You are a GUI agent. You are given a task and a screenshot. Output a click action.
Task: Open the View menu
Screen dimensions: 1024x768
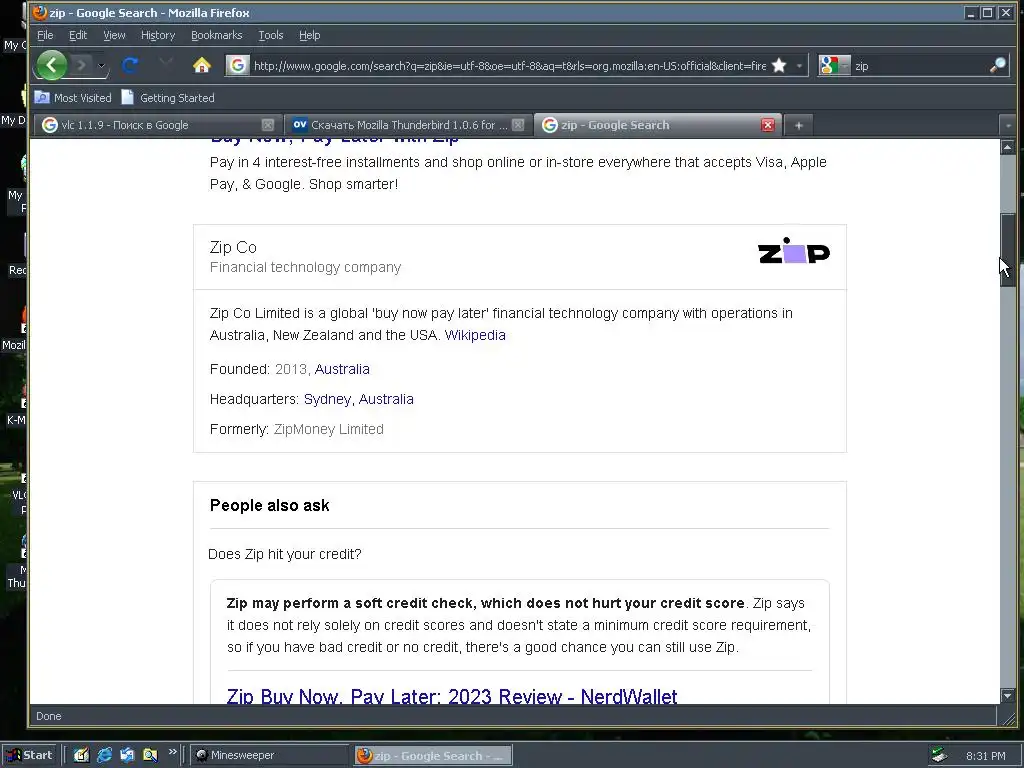[114, 35]
